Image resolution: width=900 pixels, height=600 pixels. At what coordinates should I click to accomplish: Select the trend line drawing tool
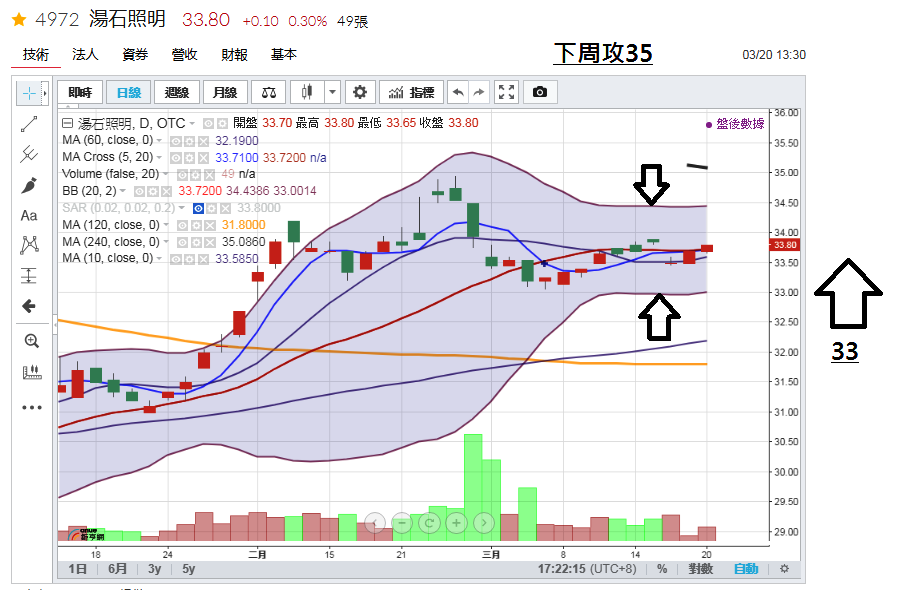pos(29,124)
